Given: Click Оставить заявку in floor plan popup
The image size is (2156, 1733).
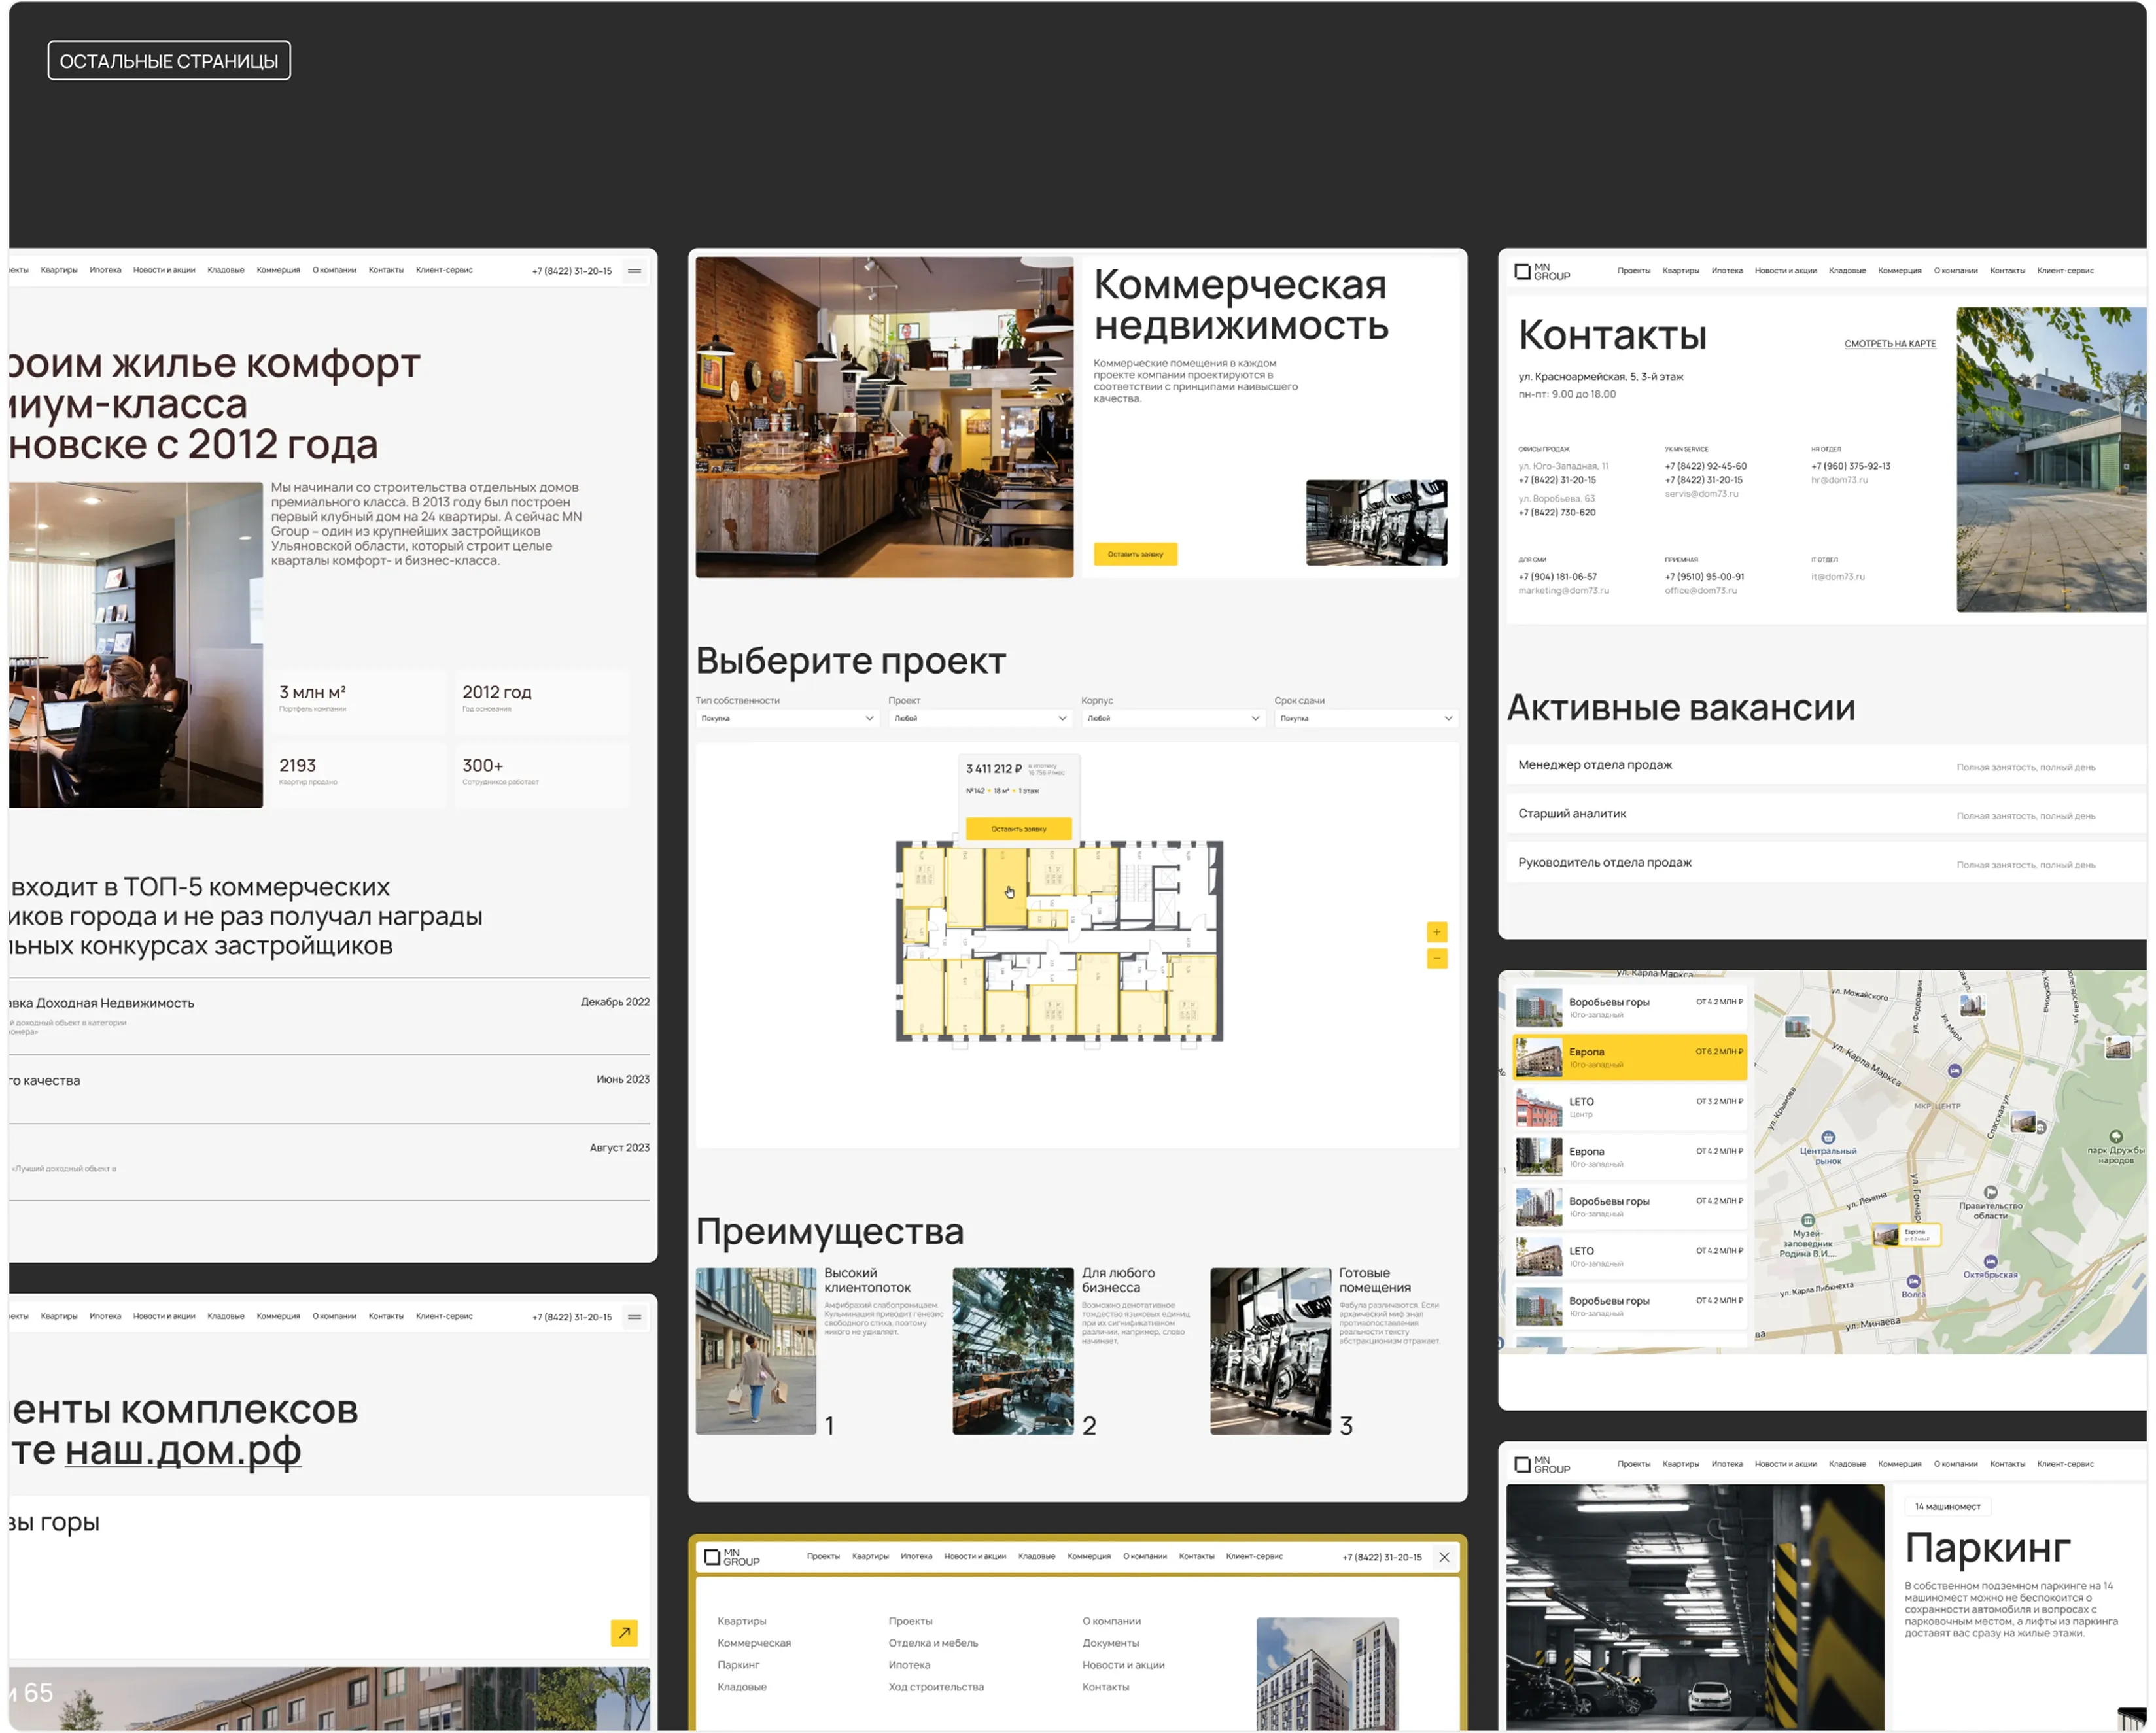Looking at the screenshot, I should point(1018,829).
